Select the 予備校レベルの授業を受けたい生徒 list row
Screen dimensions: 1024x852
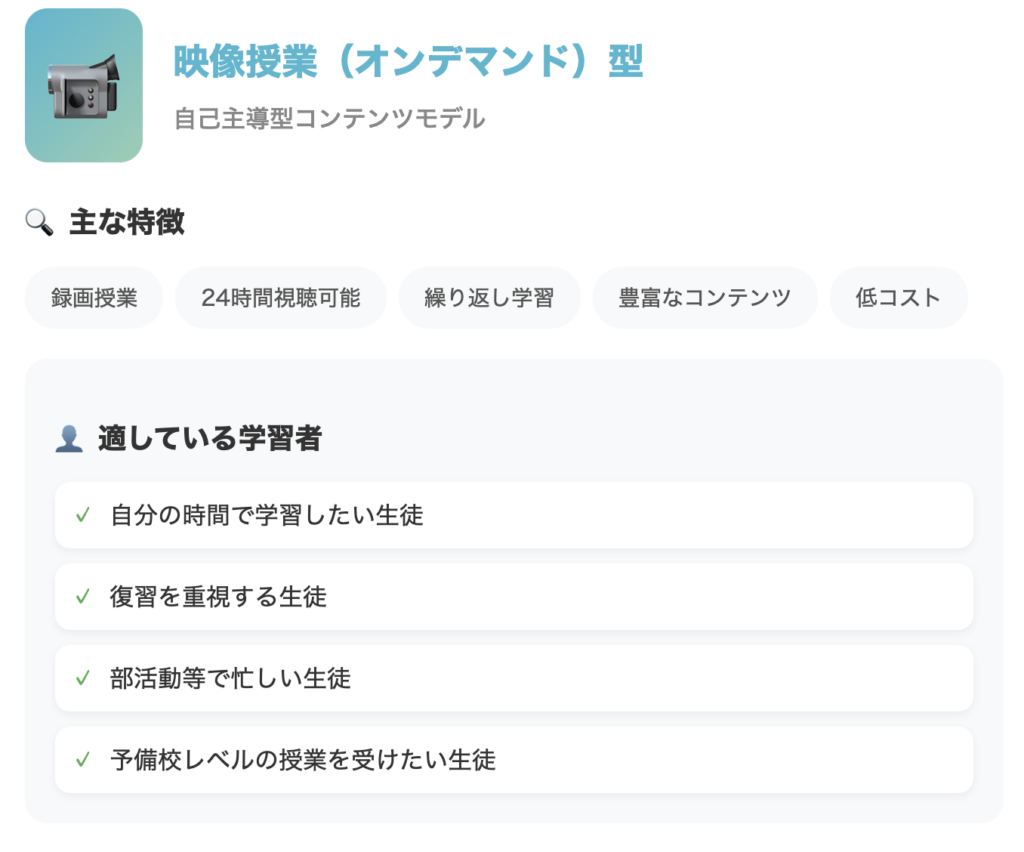pos(514,760)
